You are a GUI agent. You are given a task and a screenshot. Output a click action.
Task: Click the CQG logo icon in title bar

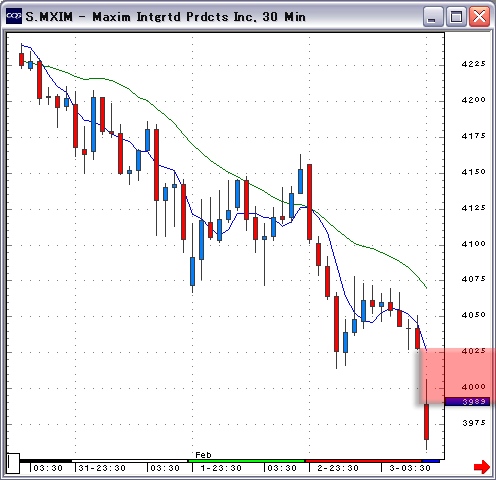14,16
